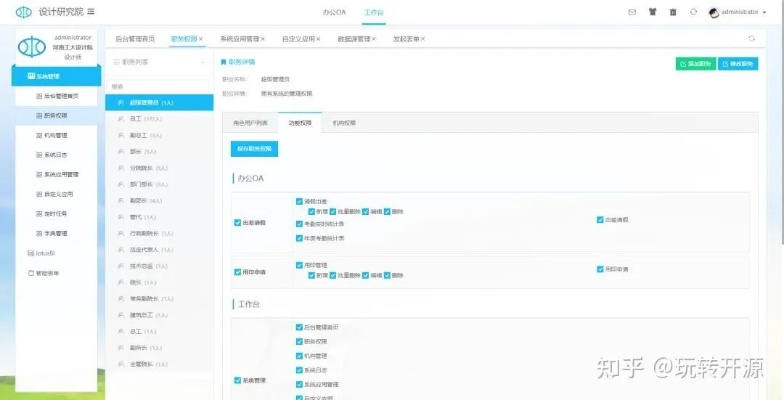Uncheck the 后台管理首页 permission checkbox

[299, 327]
